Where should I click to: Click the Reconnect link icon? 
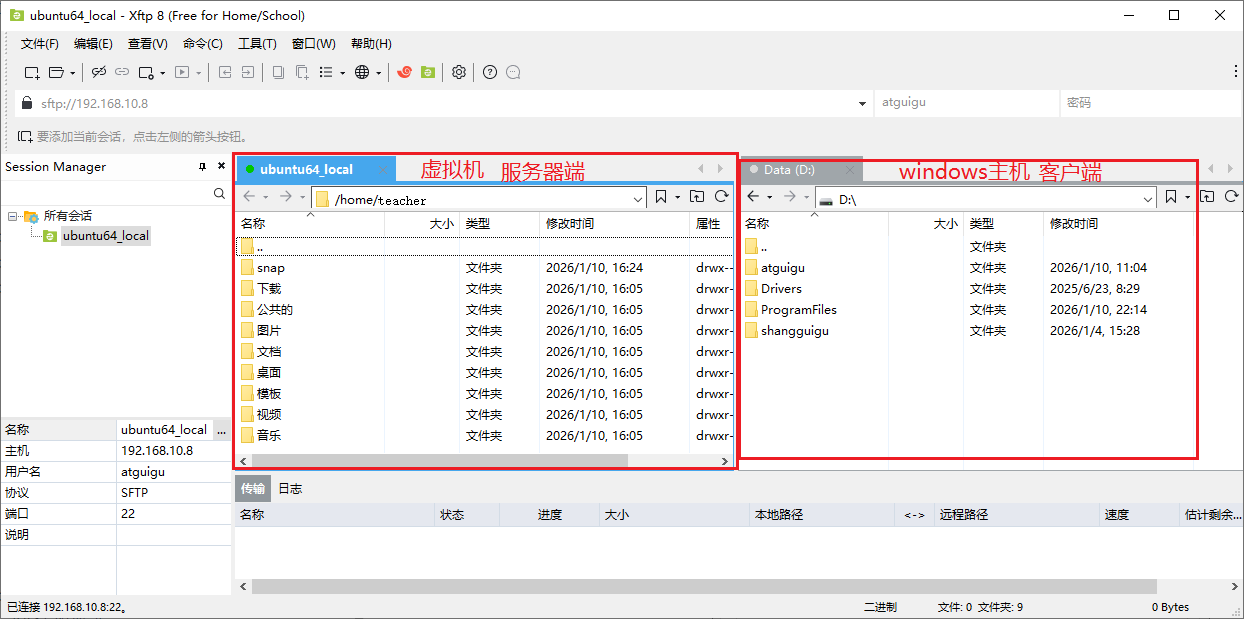coord(122,72)
